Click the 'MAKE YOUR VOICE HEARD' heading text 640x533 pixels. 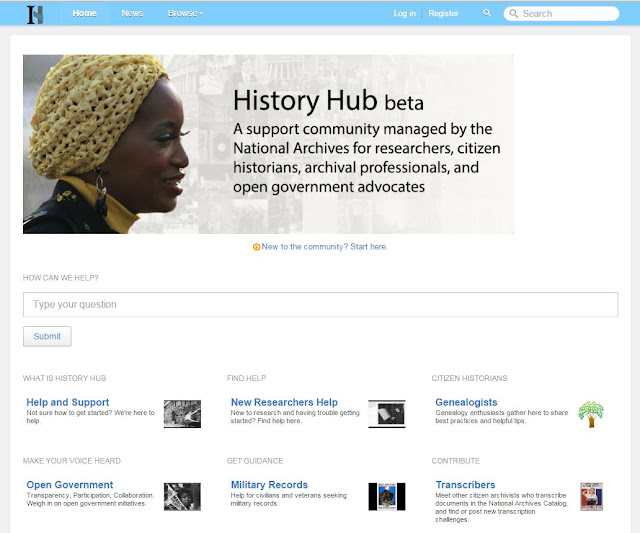(72, 461)
